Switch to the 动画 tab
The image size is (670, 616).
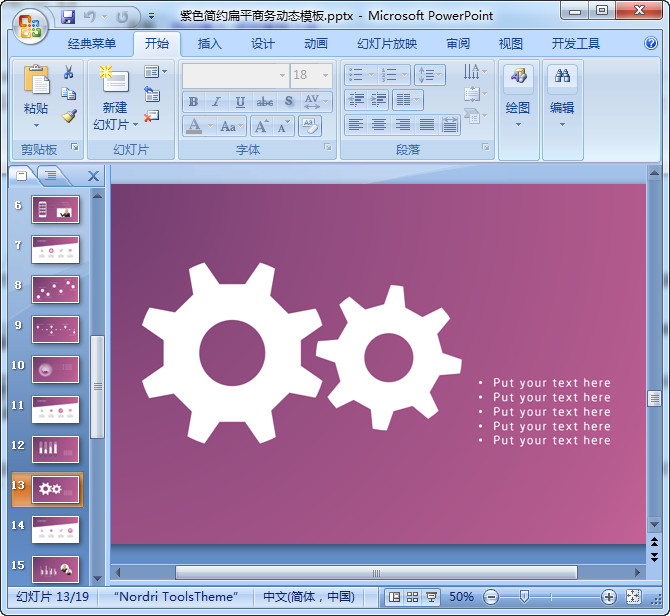pos(316,44)
